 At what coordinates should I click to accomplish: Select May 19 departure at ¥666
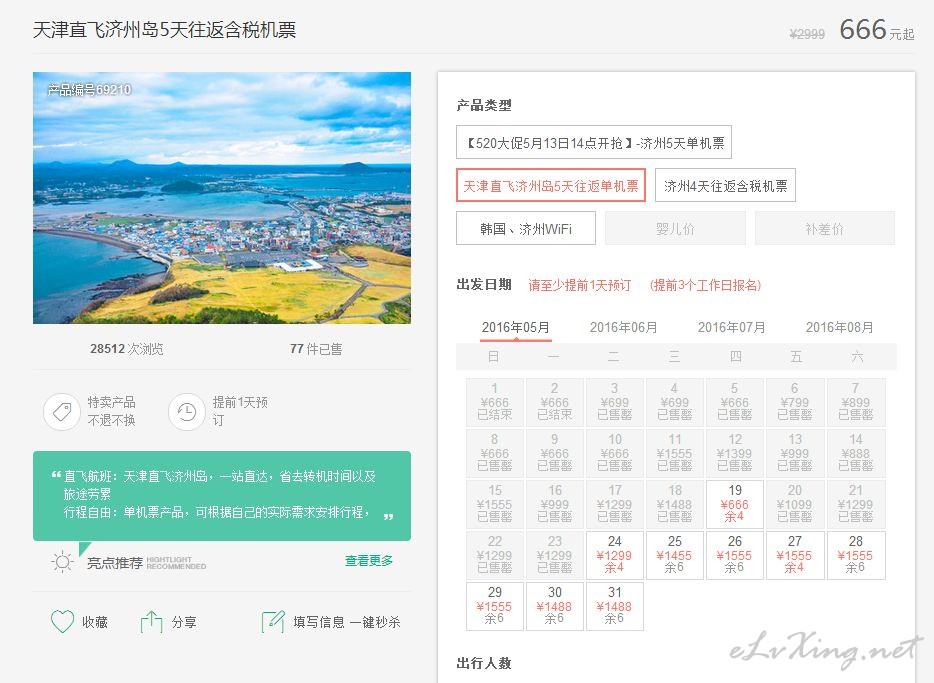734,504
